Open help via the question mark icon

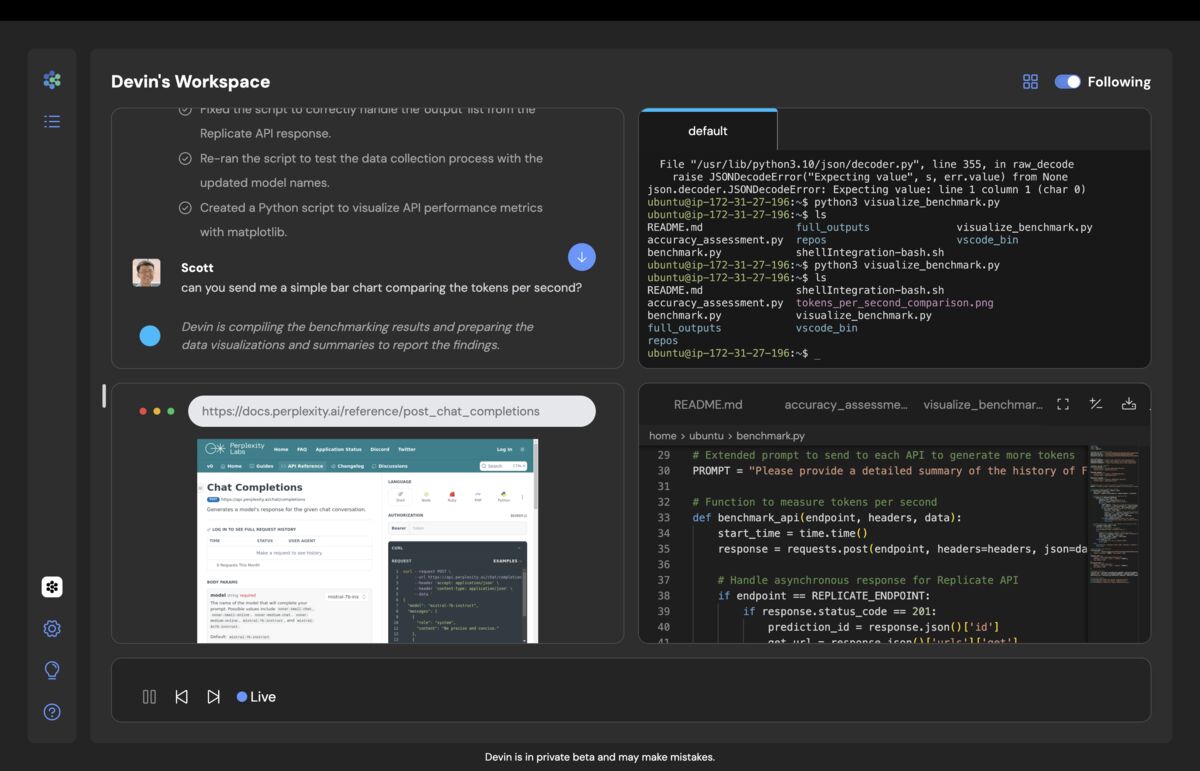tap(52, 712)
